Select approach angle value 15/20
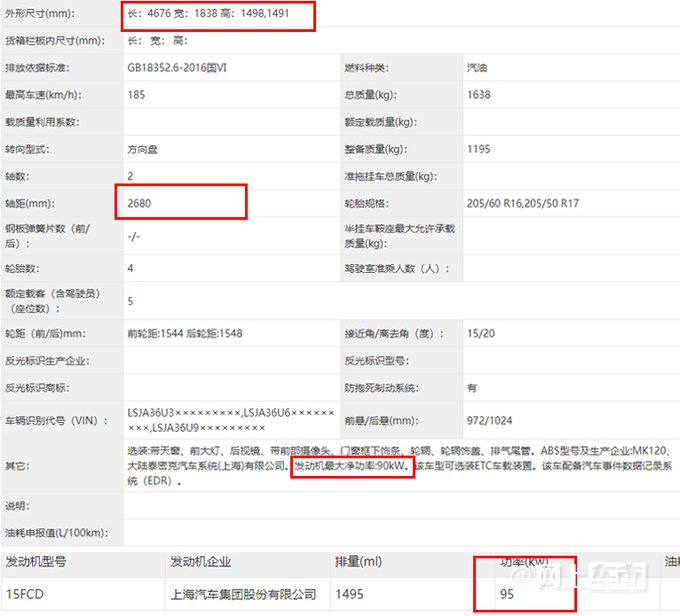680x616 pixels. coord(481,333)
